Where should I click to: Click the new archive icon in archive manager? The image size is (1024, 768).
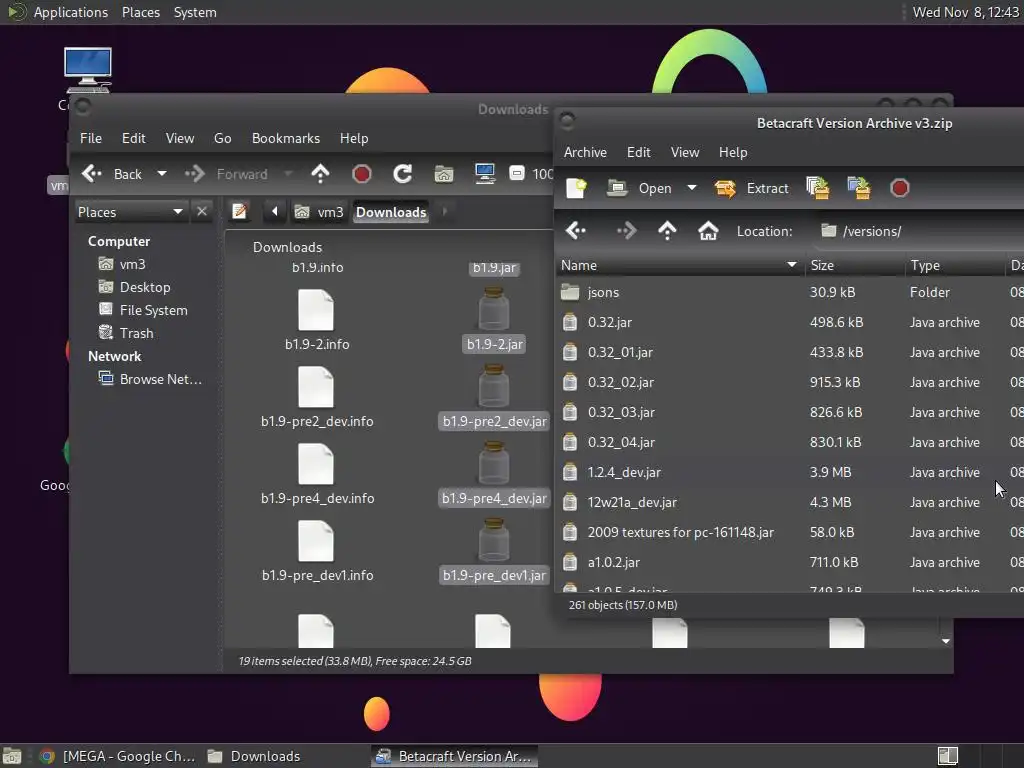[576, 188]
